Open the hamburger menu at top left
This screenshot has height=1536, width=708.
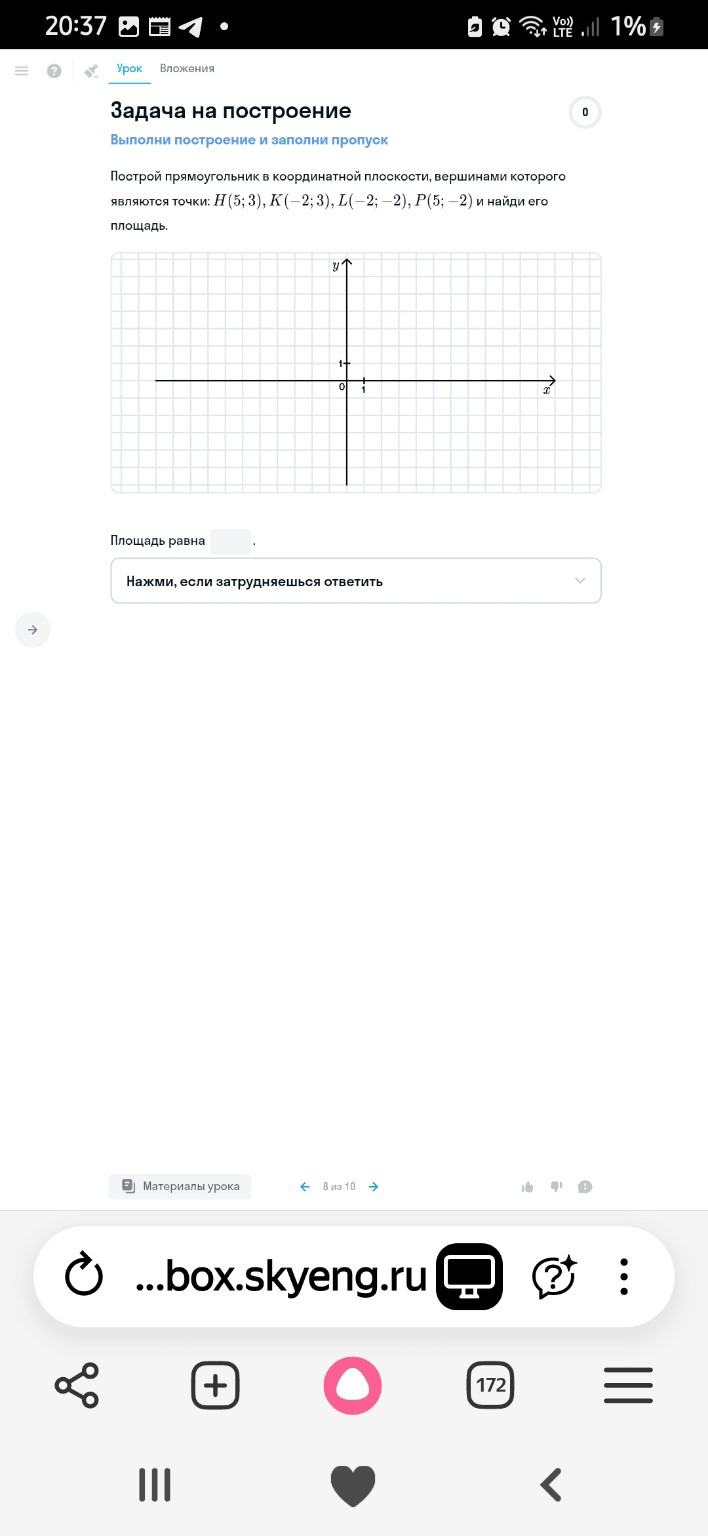[21, 70]
